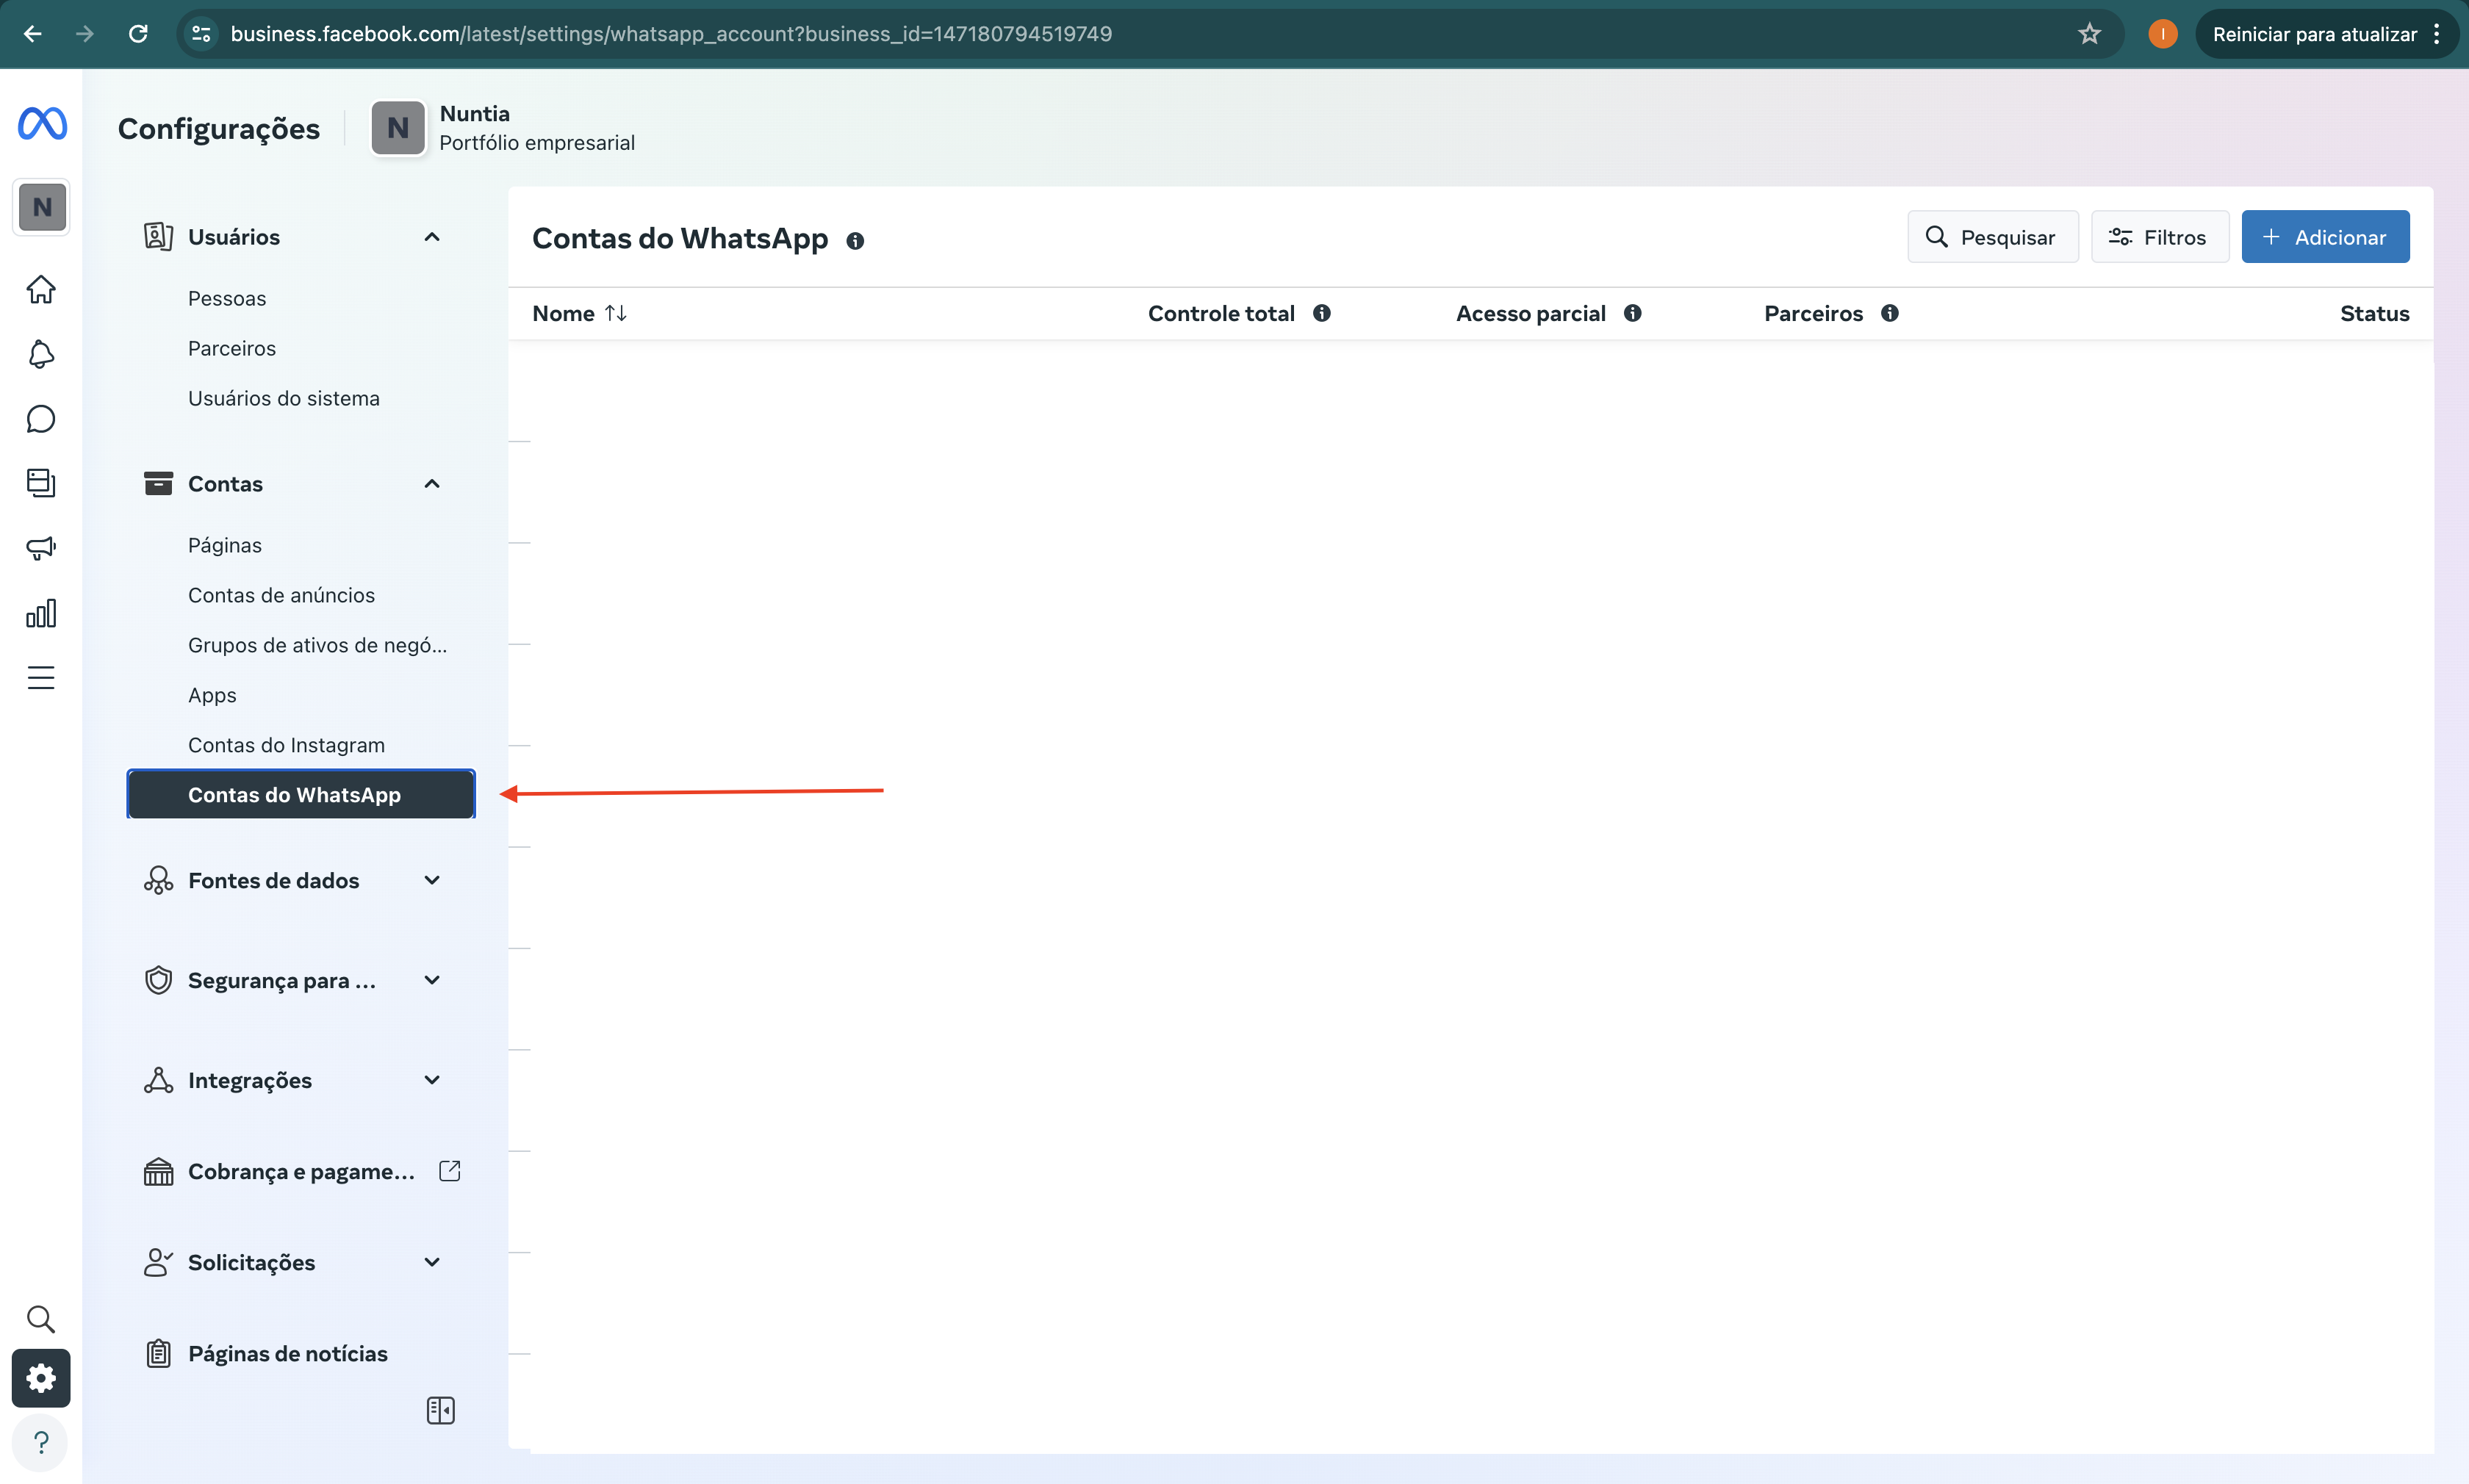Screen dimensions: 2469x1484
Task: Open Chrome profile avatar
Action: pyautogui.click(x=2162, y=34)
